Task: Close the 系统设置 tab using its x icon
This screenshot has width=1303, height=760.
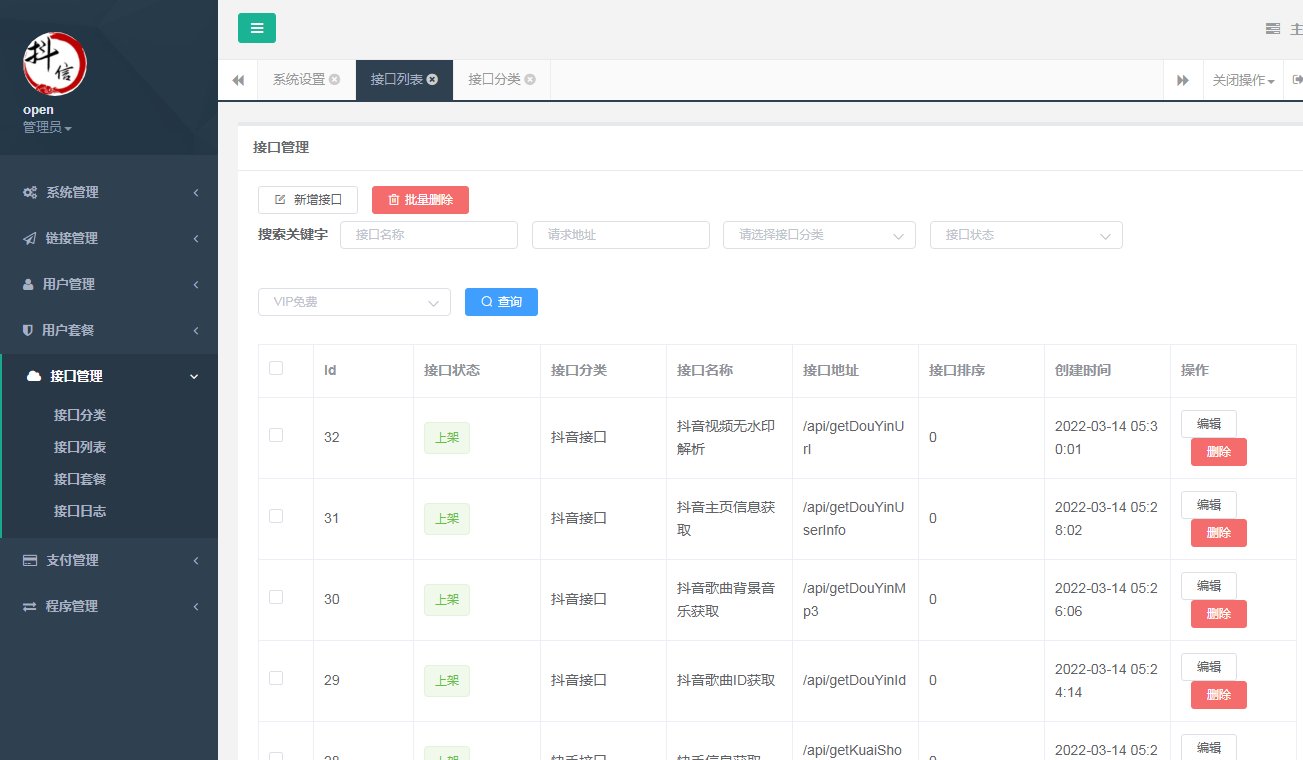Action: click(334, 80)
